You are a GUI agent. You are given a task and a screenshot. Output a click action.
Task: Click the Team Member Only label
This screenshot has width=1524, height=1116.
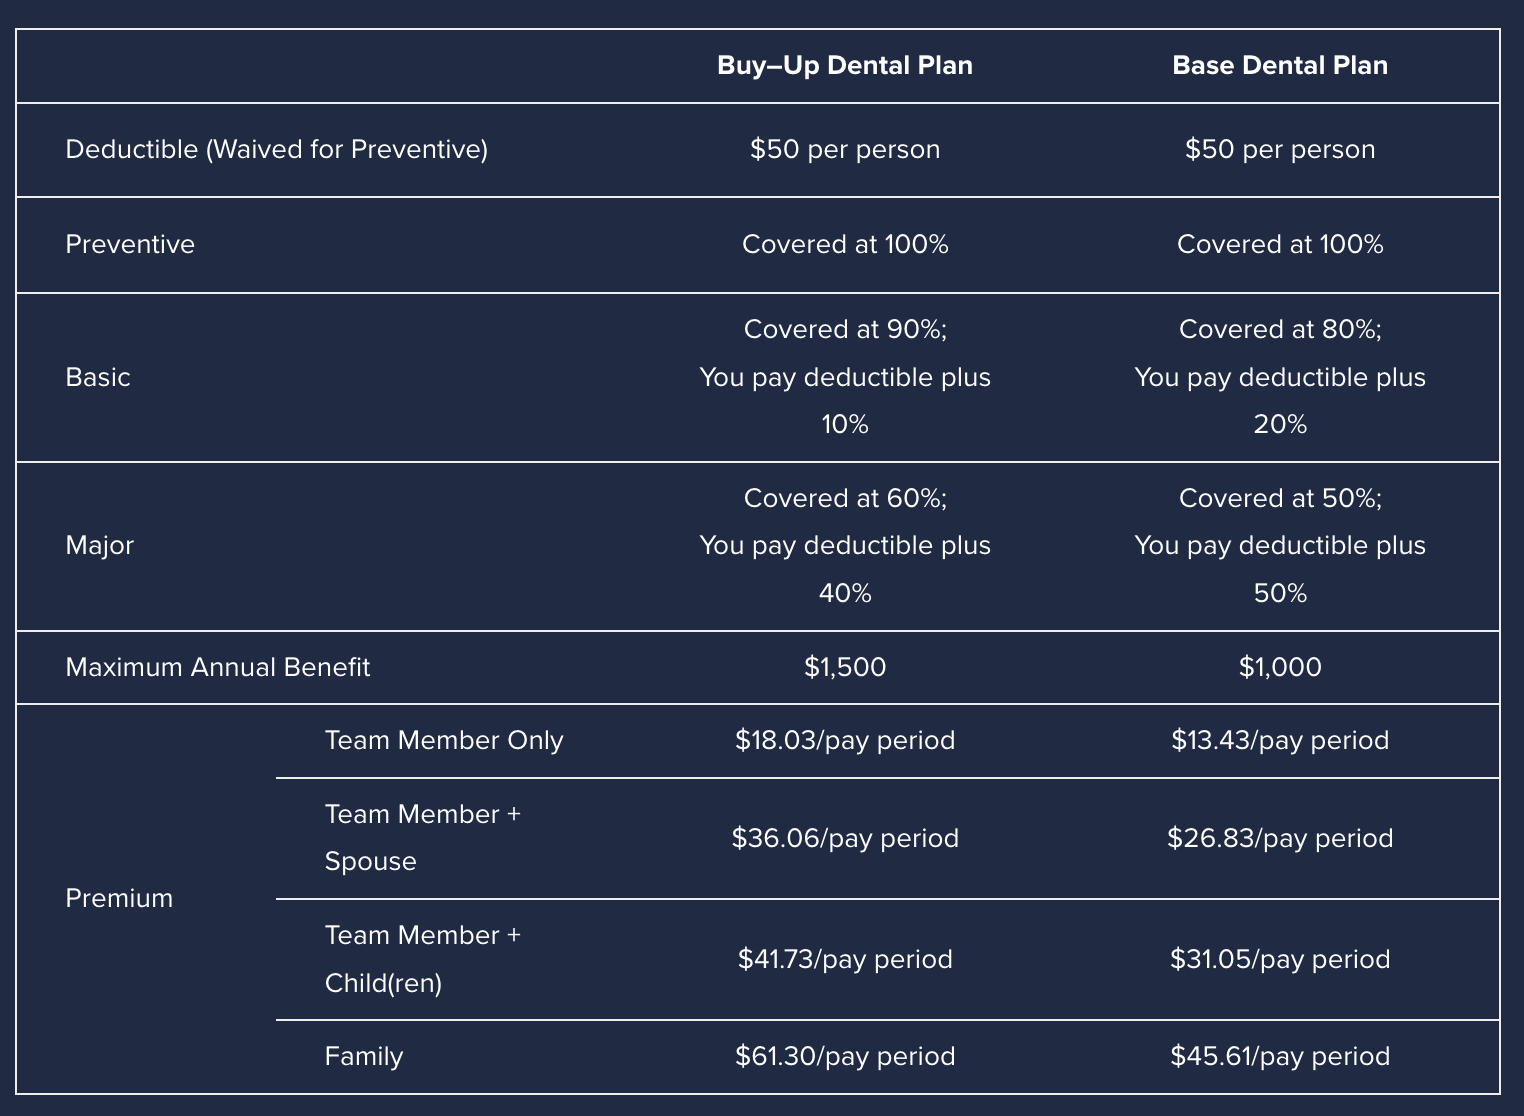point(444,741)
